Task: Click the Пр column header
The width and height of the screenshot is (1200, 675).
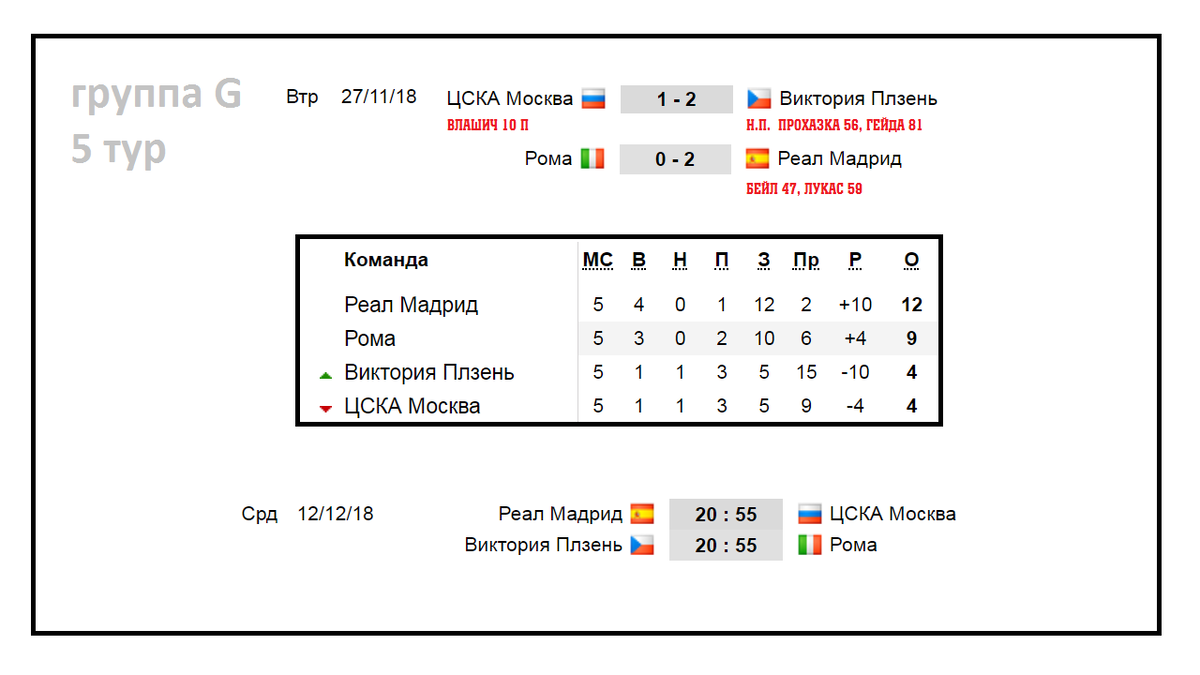Action: [806, 261]
